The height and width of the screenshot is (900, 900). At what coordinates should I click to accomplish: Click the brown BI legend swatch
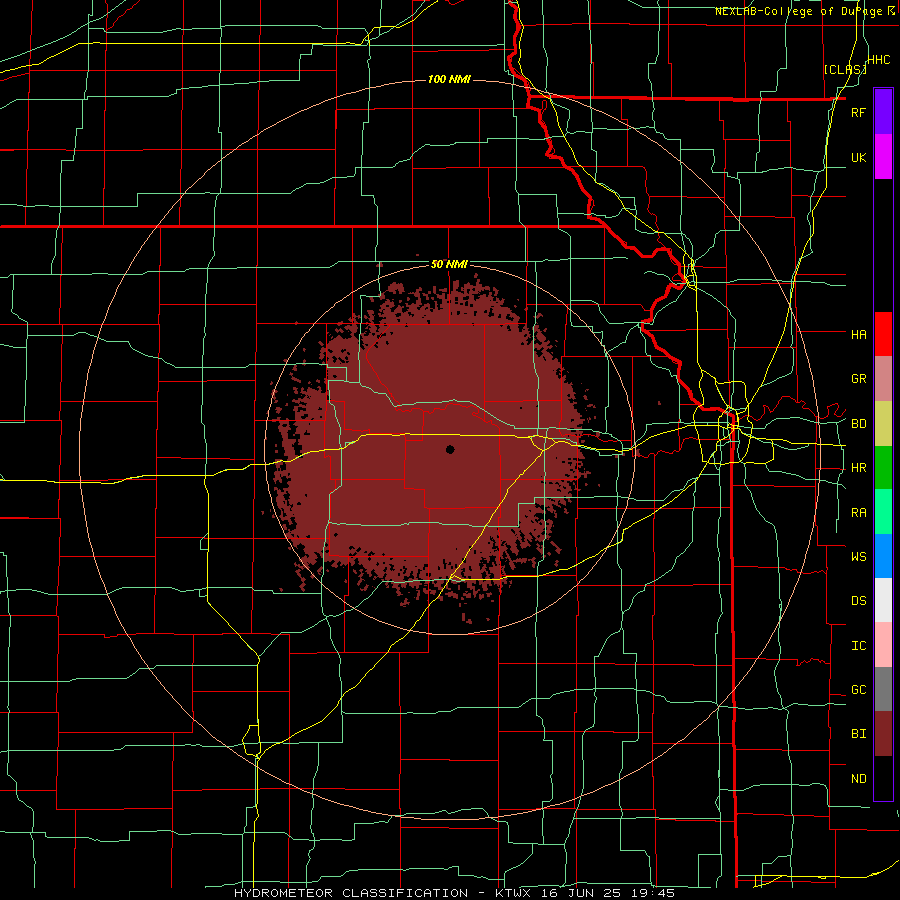883,734
